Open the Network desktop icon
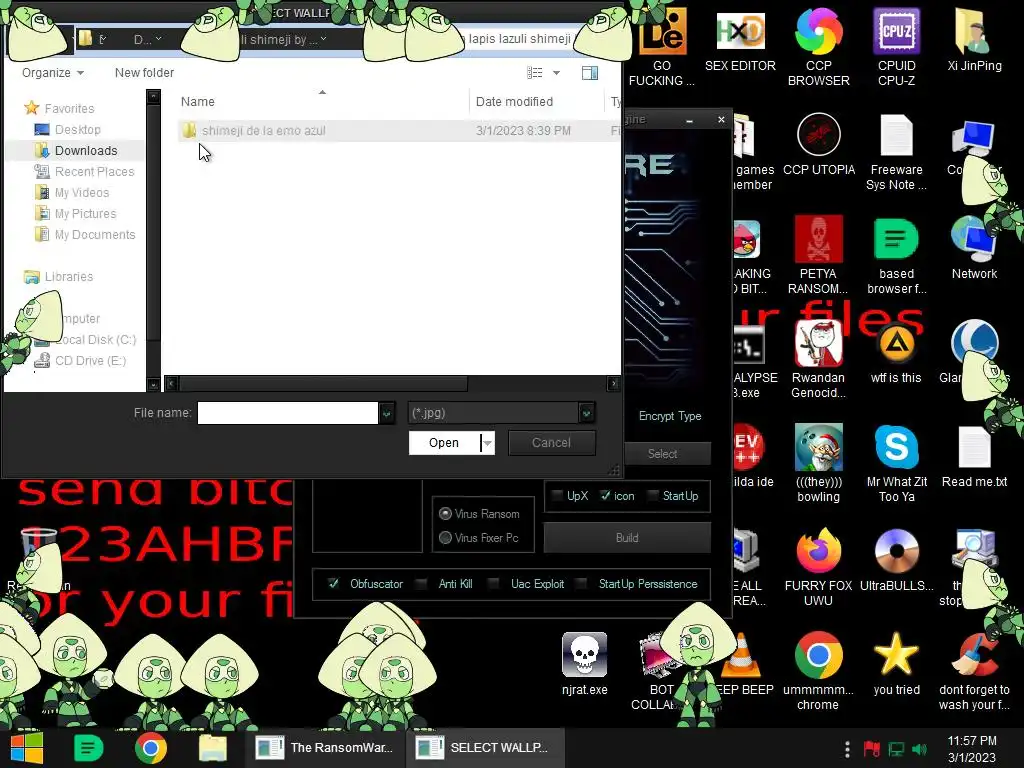This screenshot has width=1024, height=768. click(x=974, y=248)
